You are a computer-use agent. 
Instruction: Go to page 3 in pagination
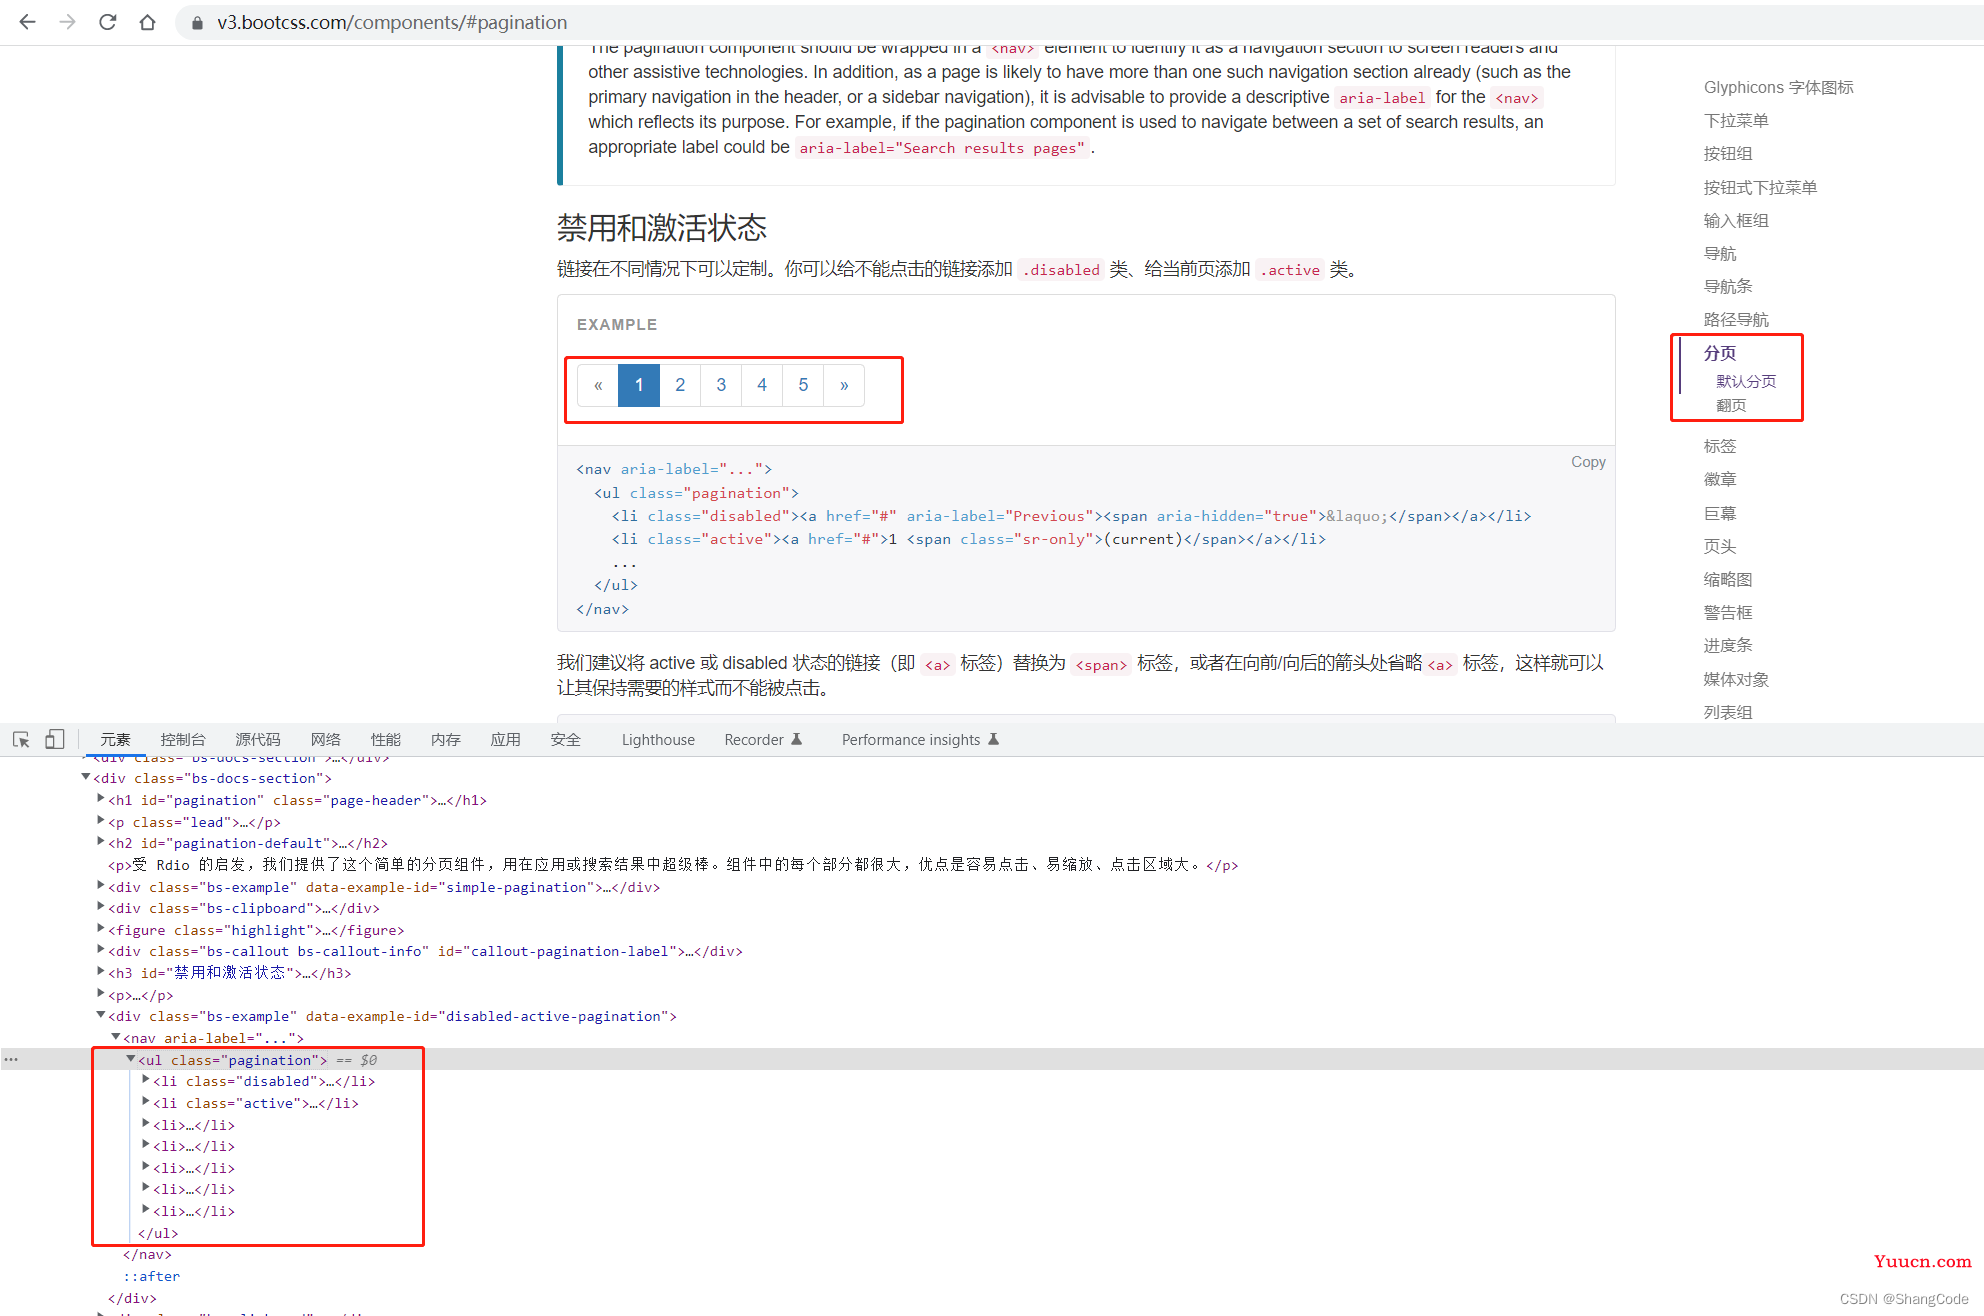click(x=721, y=385)
